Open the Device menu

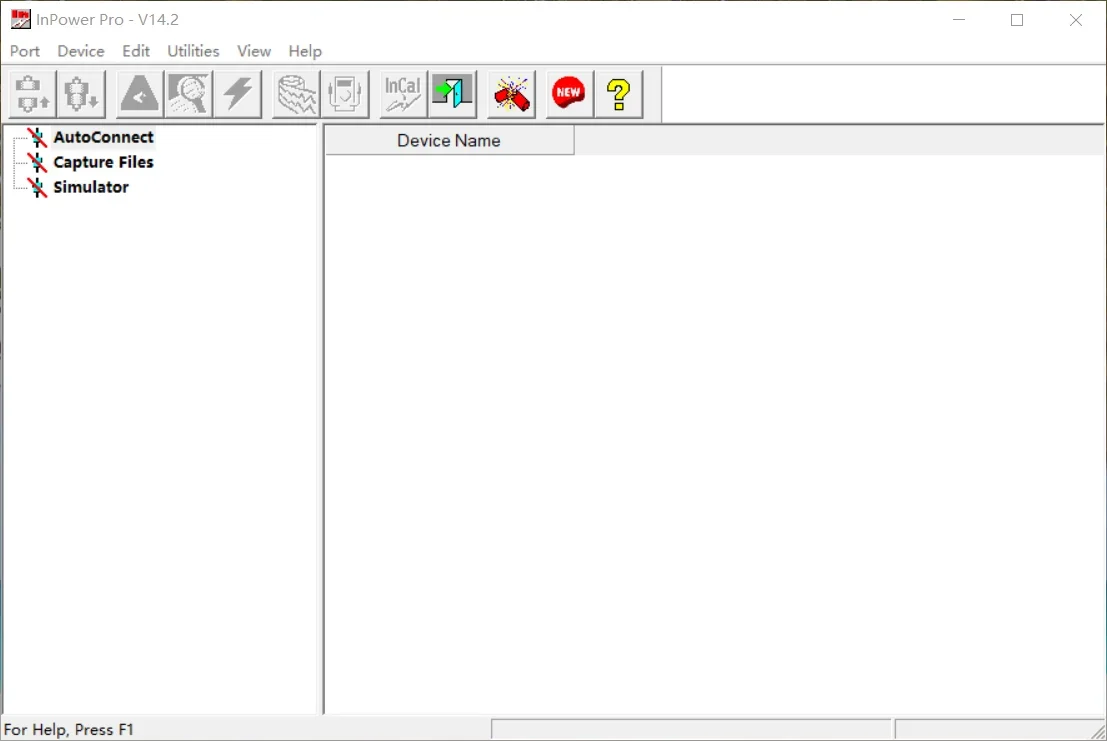pyautogui.click(x=80, y=51)
